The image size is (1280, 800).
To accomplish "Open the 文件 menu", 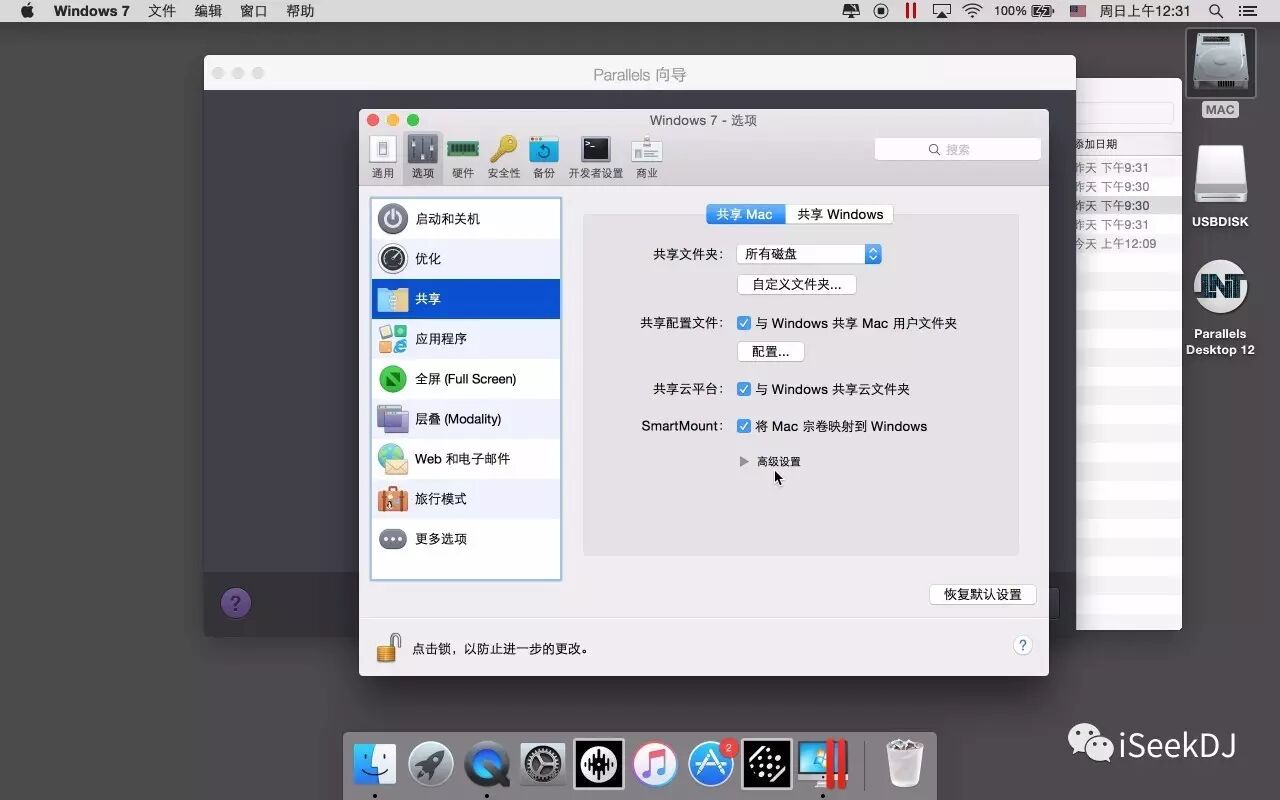I will 162,11.
